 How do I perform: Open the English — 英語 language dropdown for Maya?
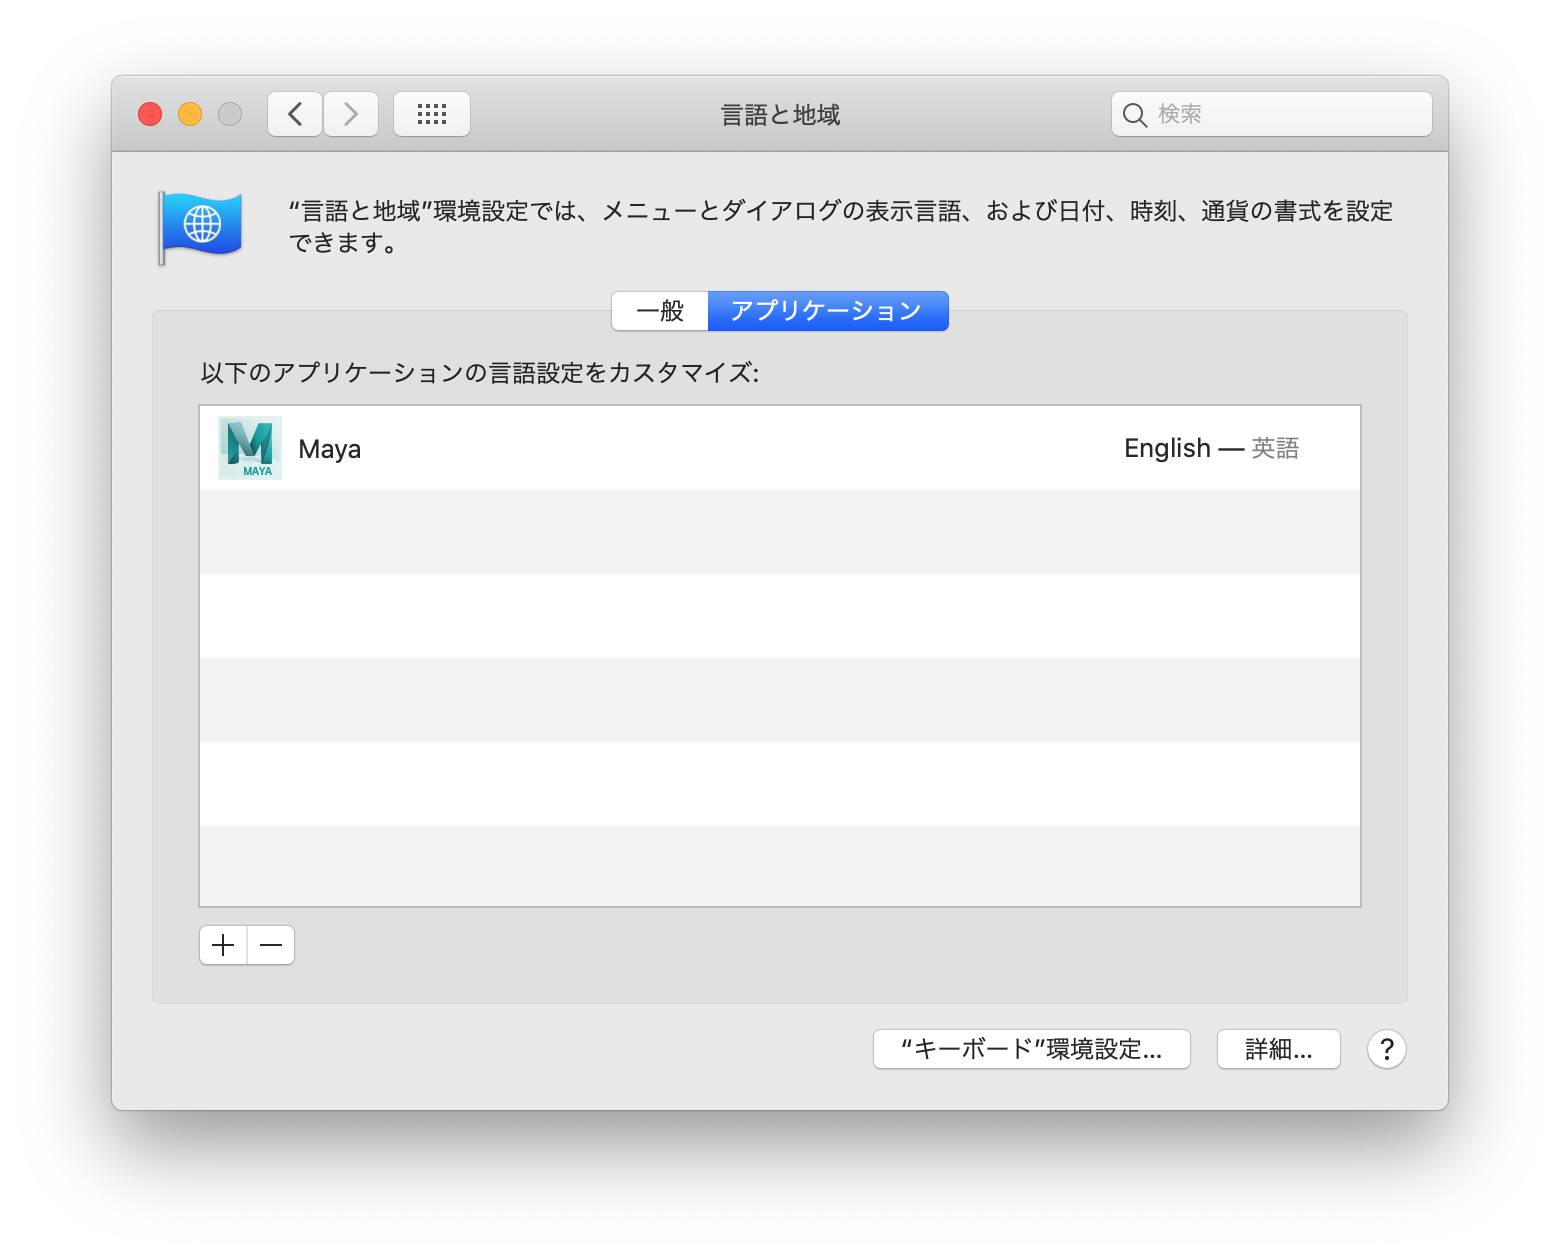(1212, 447)
